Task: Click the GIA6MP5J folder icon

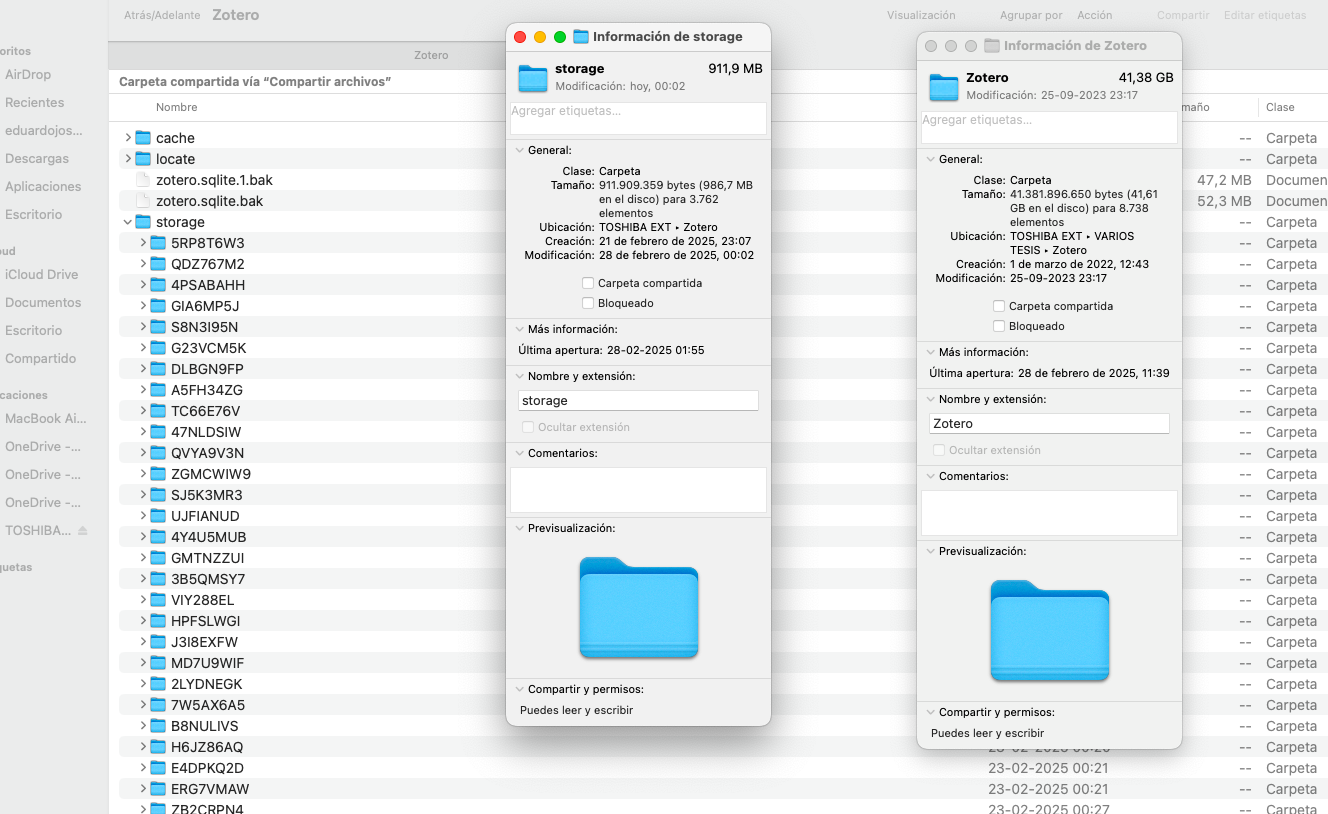Action: tap(158, 306)
